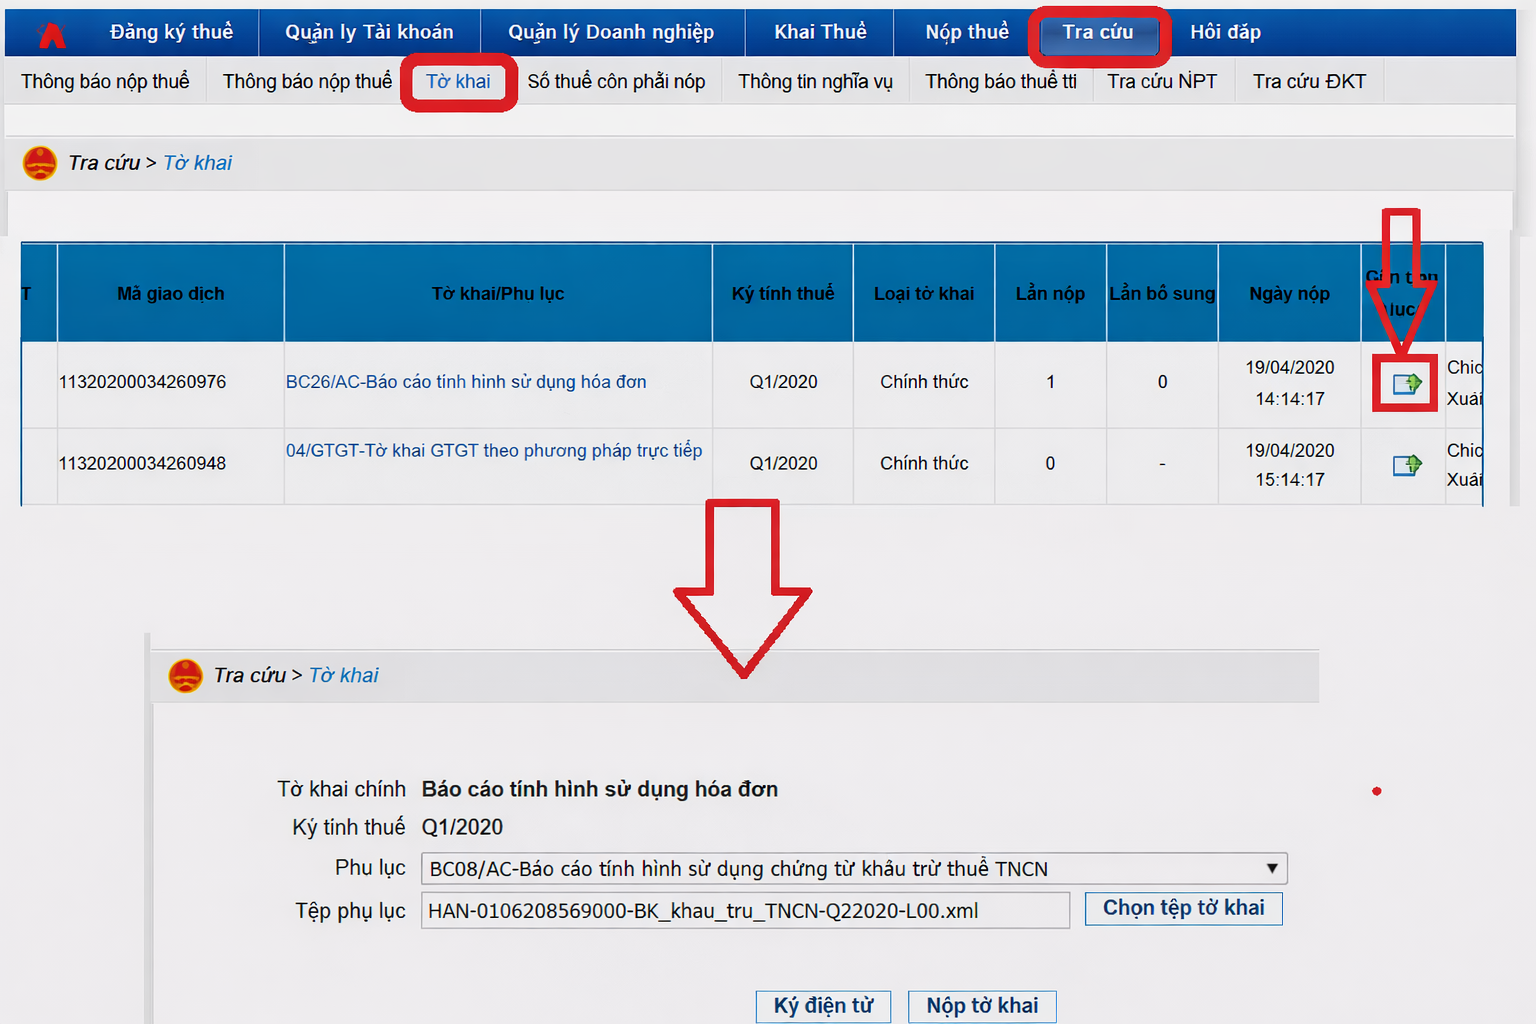Image resolution: width=1536 pixels, height=1024 pixels.
Task: Open the Tra cứu main menu
Action: (1097, 33)
